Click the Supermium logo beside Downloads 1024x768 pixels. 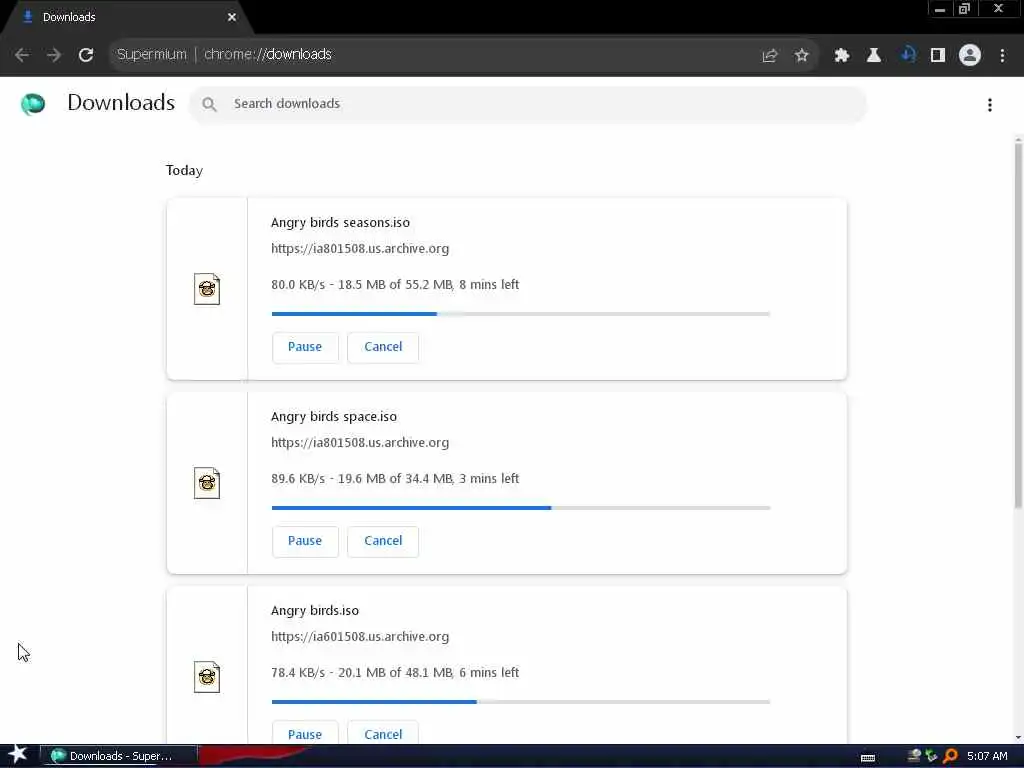[x=33, y=104]
